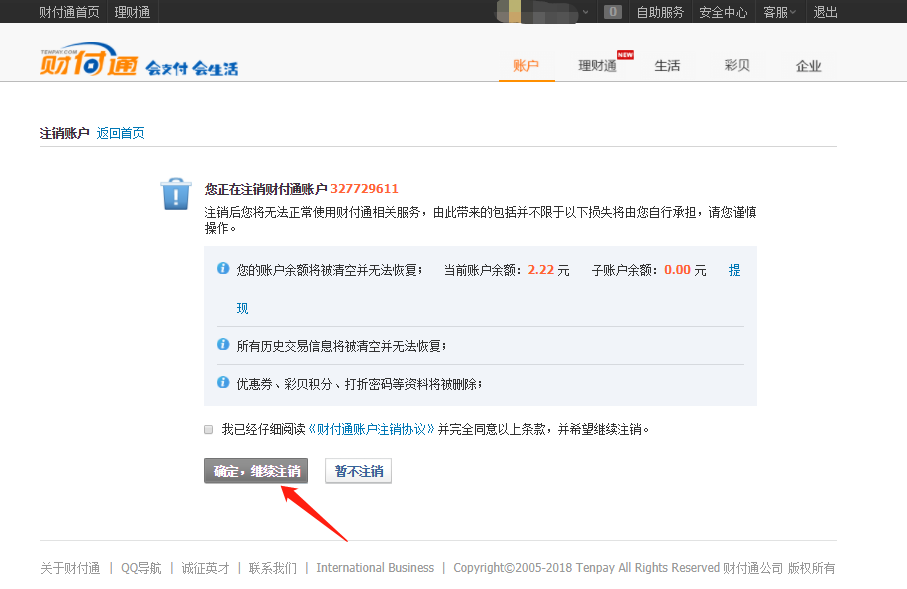Image resolution: width=907 pixels, height=589 pixels.
Task: Open 理财通 in the top bar
Action: (x=132, y=12)
